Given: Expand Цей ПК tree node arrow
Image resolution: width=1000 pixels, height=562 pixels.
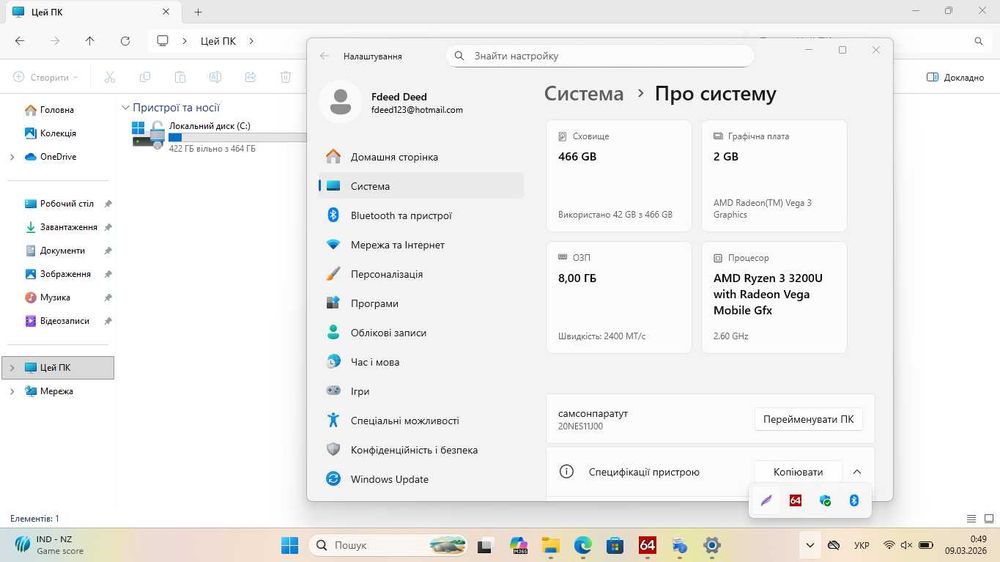Looking at the screenshot, I should tap(12, 367).
